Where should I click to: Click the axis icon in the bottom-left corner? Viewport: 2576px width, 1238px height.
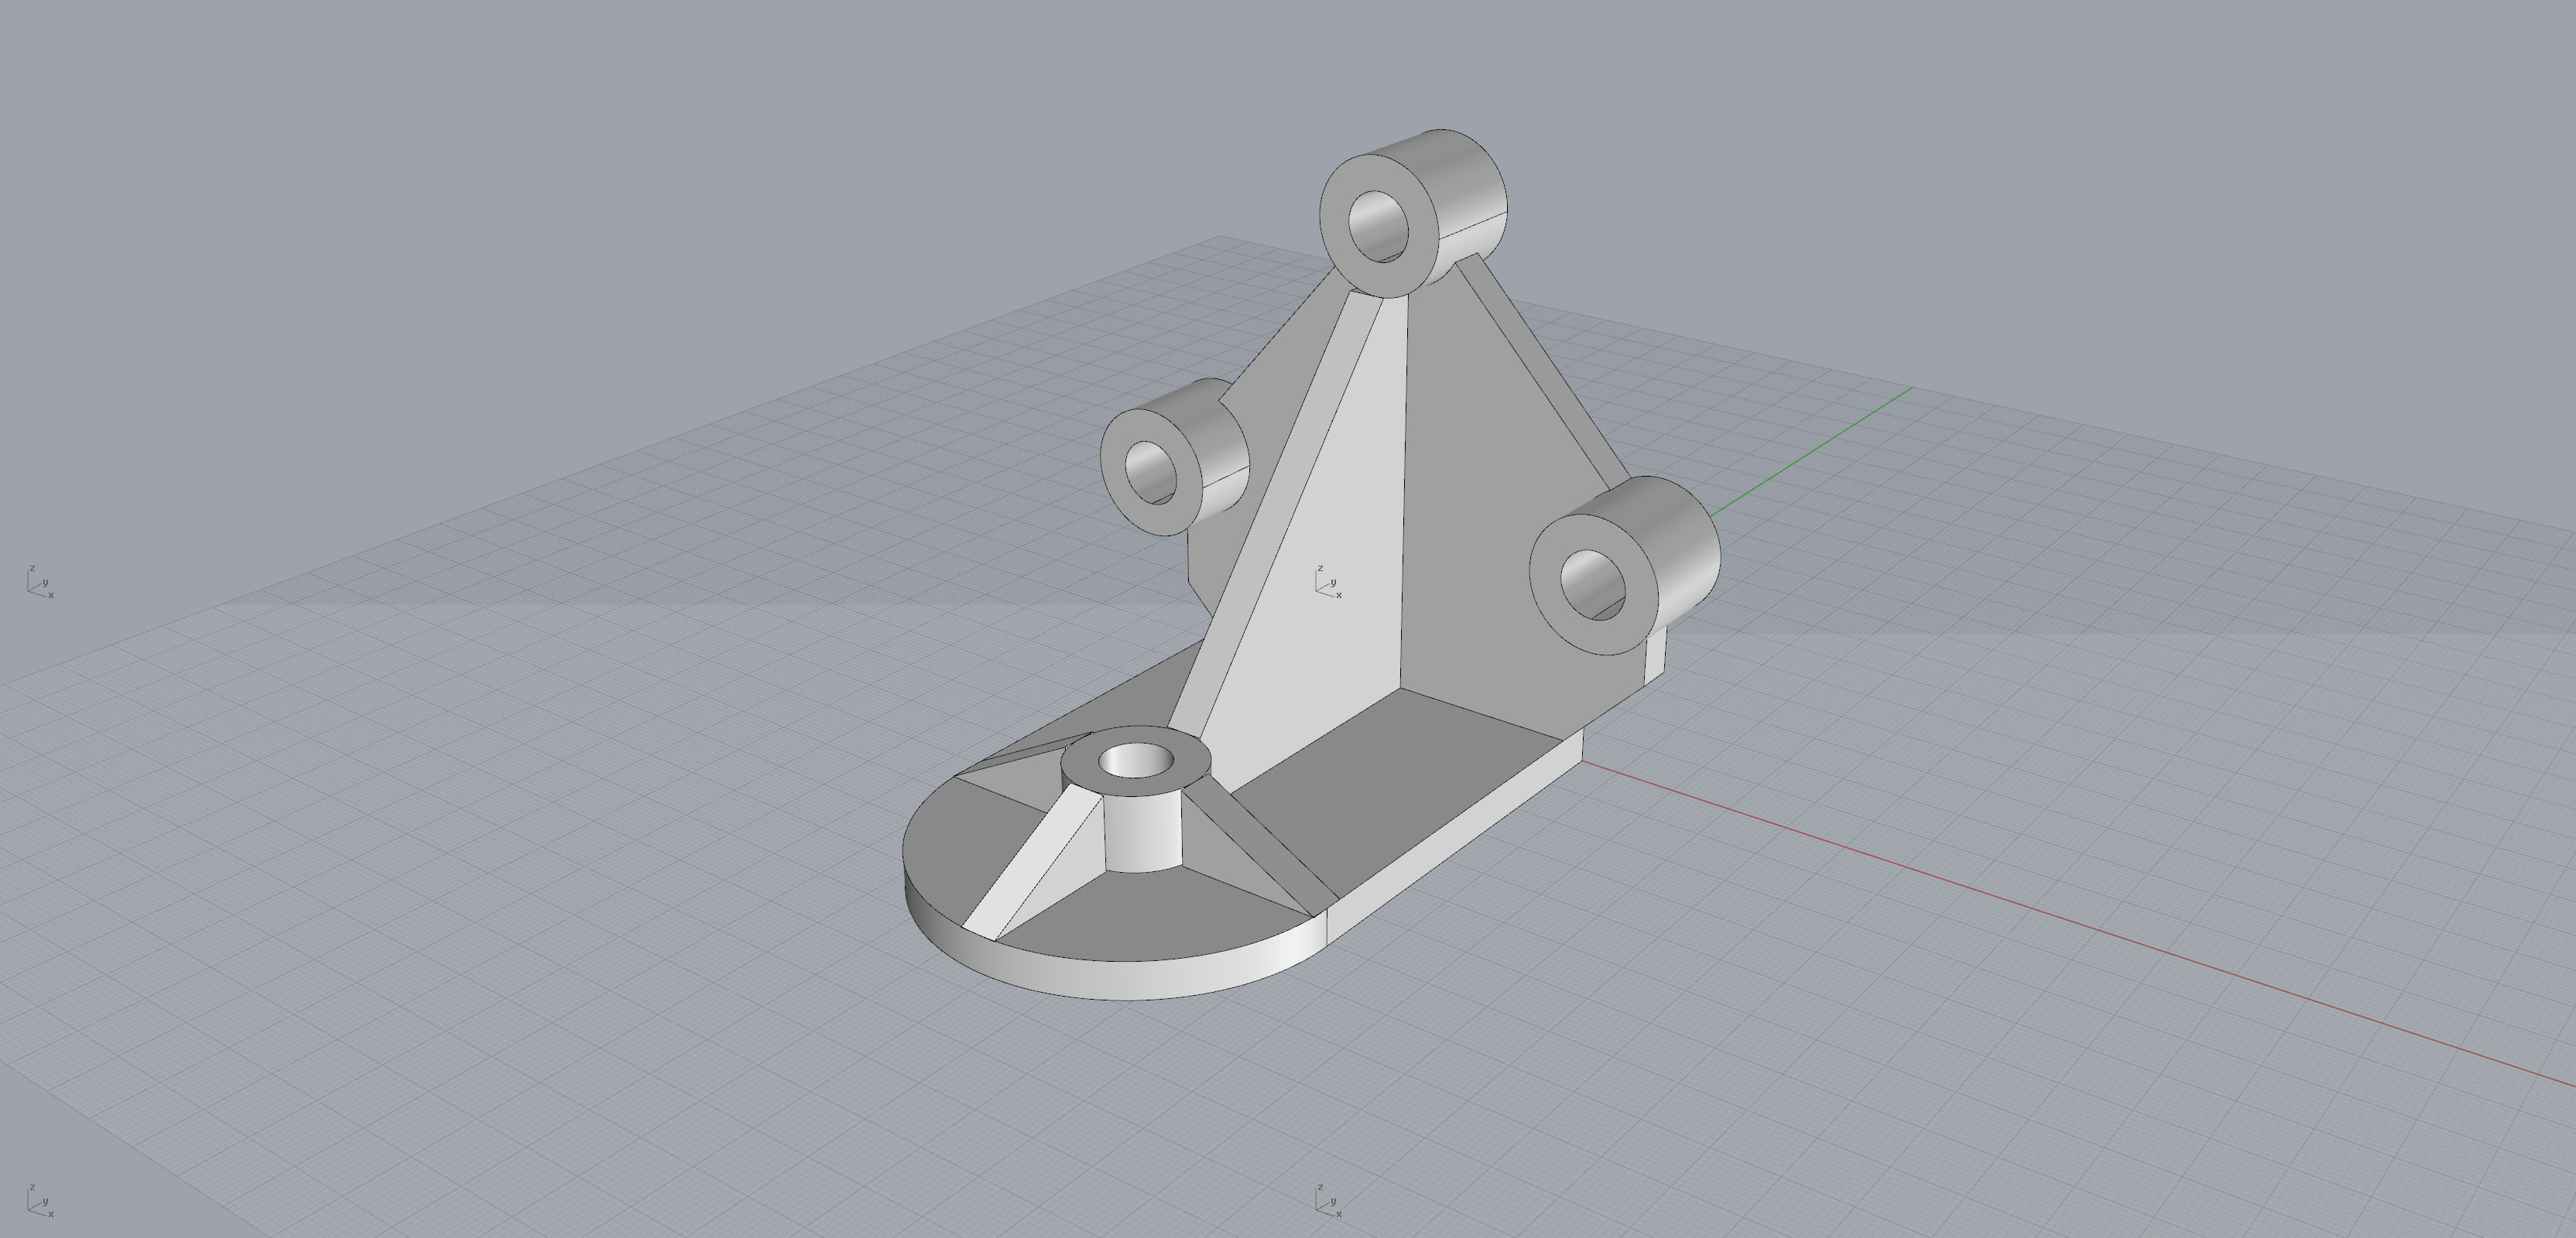click(x=39, y=1201)
